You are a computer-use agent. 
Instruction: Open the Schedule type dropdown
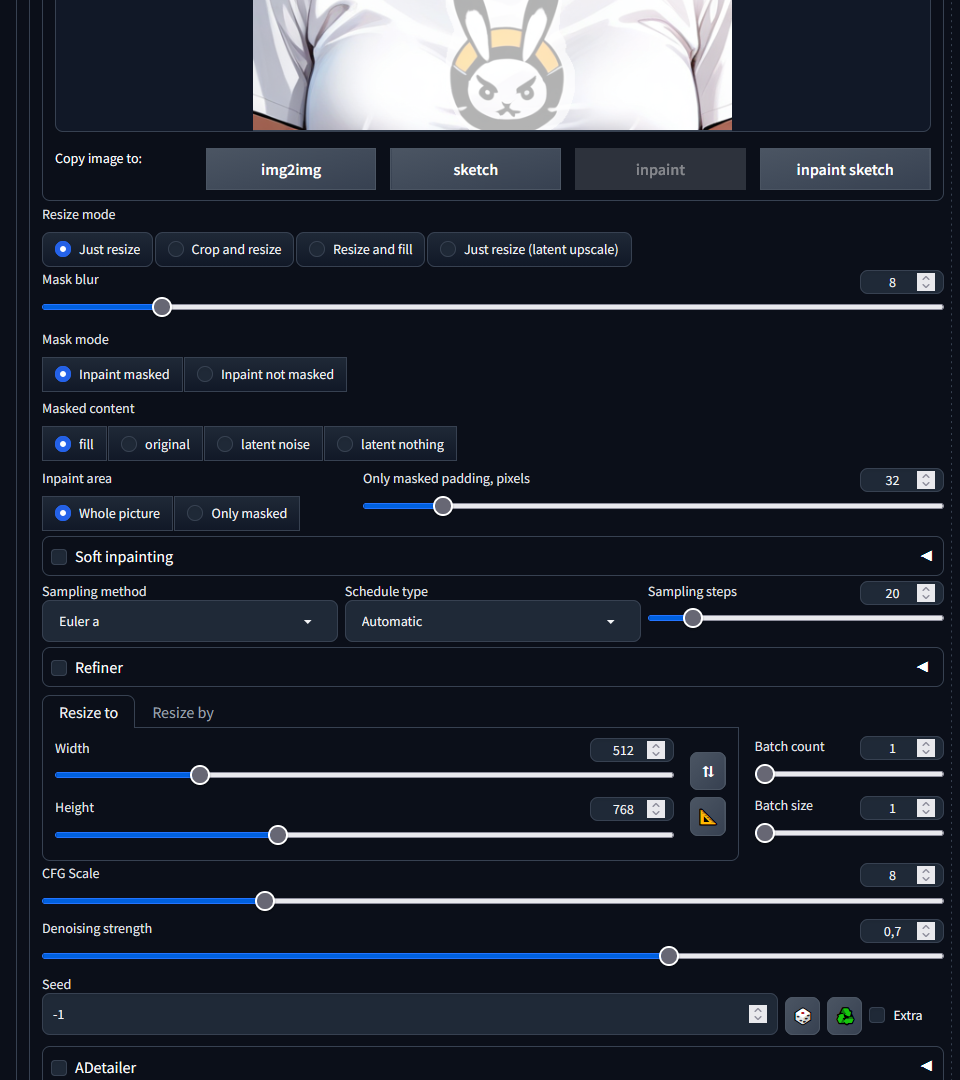click(492, 621)
